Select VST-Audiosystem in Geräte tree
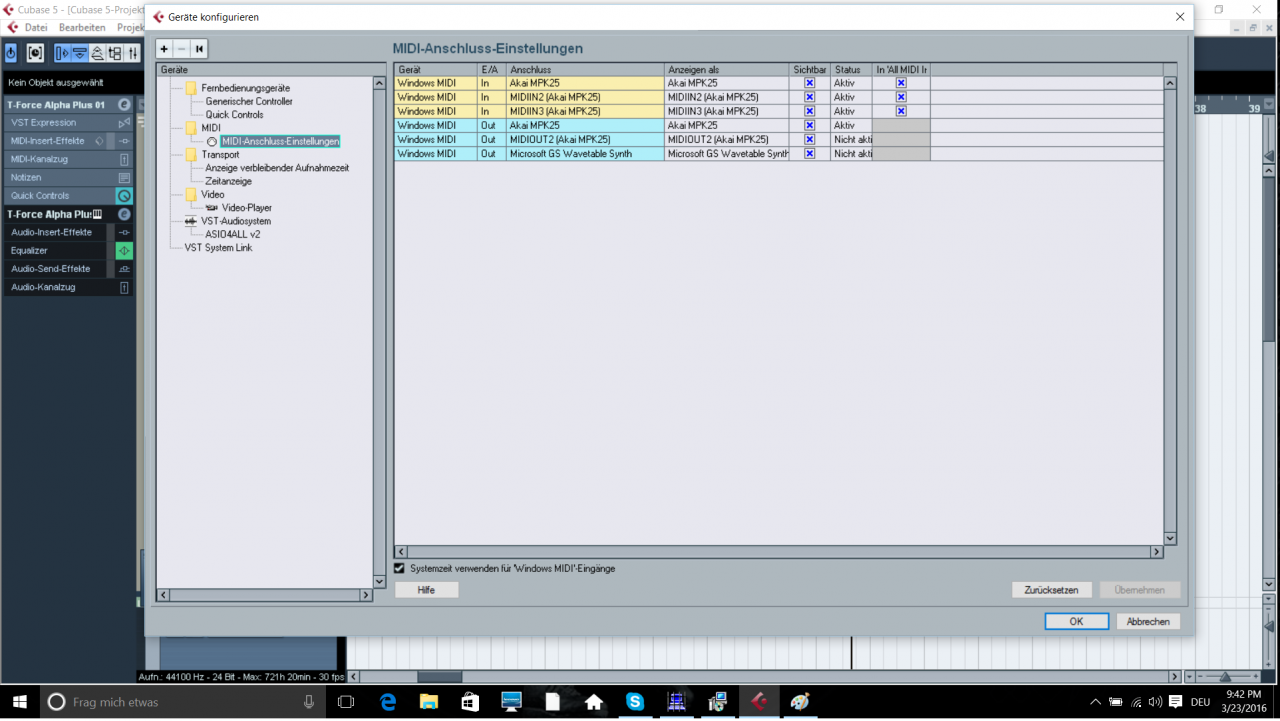Image resolution: width=1280 pixels, height=721 pixels. 236,221
